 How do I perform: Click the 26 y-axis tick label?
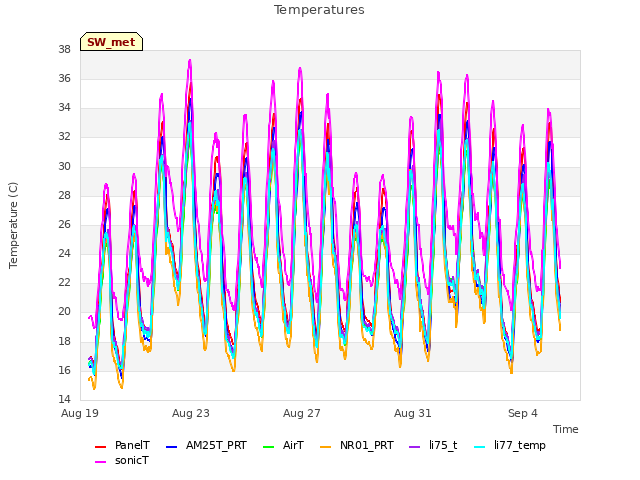pyautogui.click(x=64, y=224)
